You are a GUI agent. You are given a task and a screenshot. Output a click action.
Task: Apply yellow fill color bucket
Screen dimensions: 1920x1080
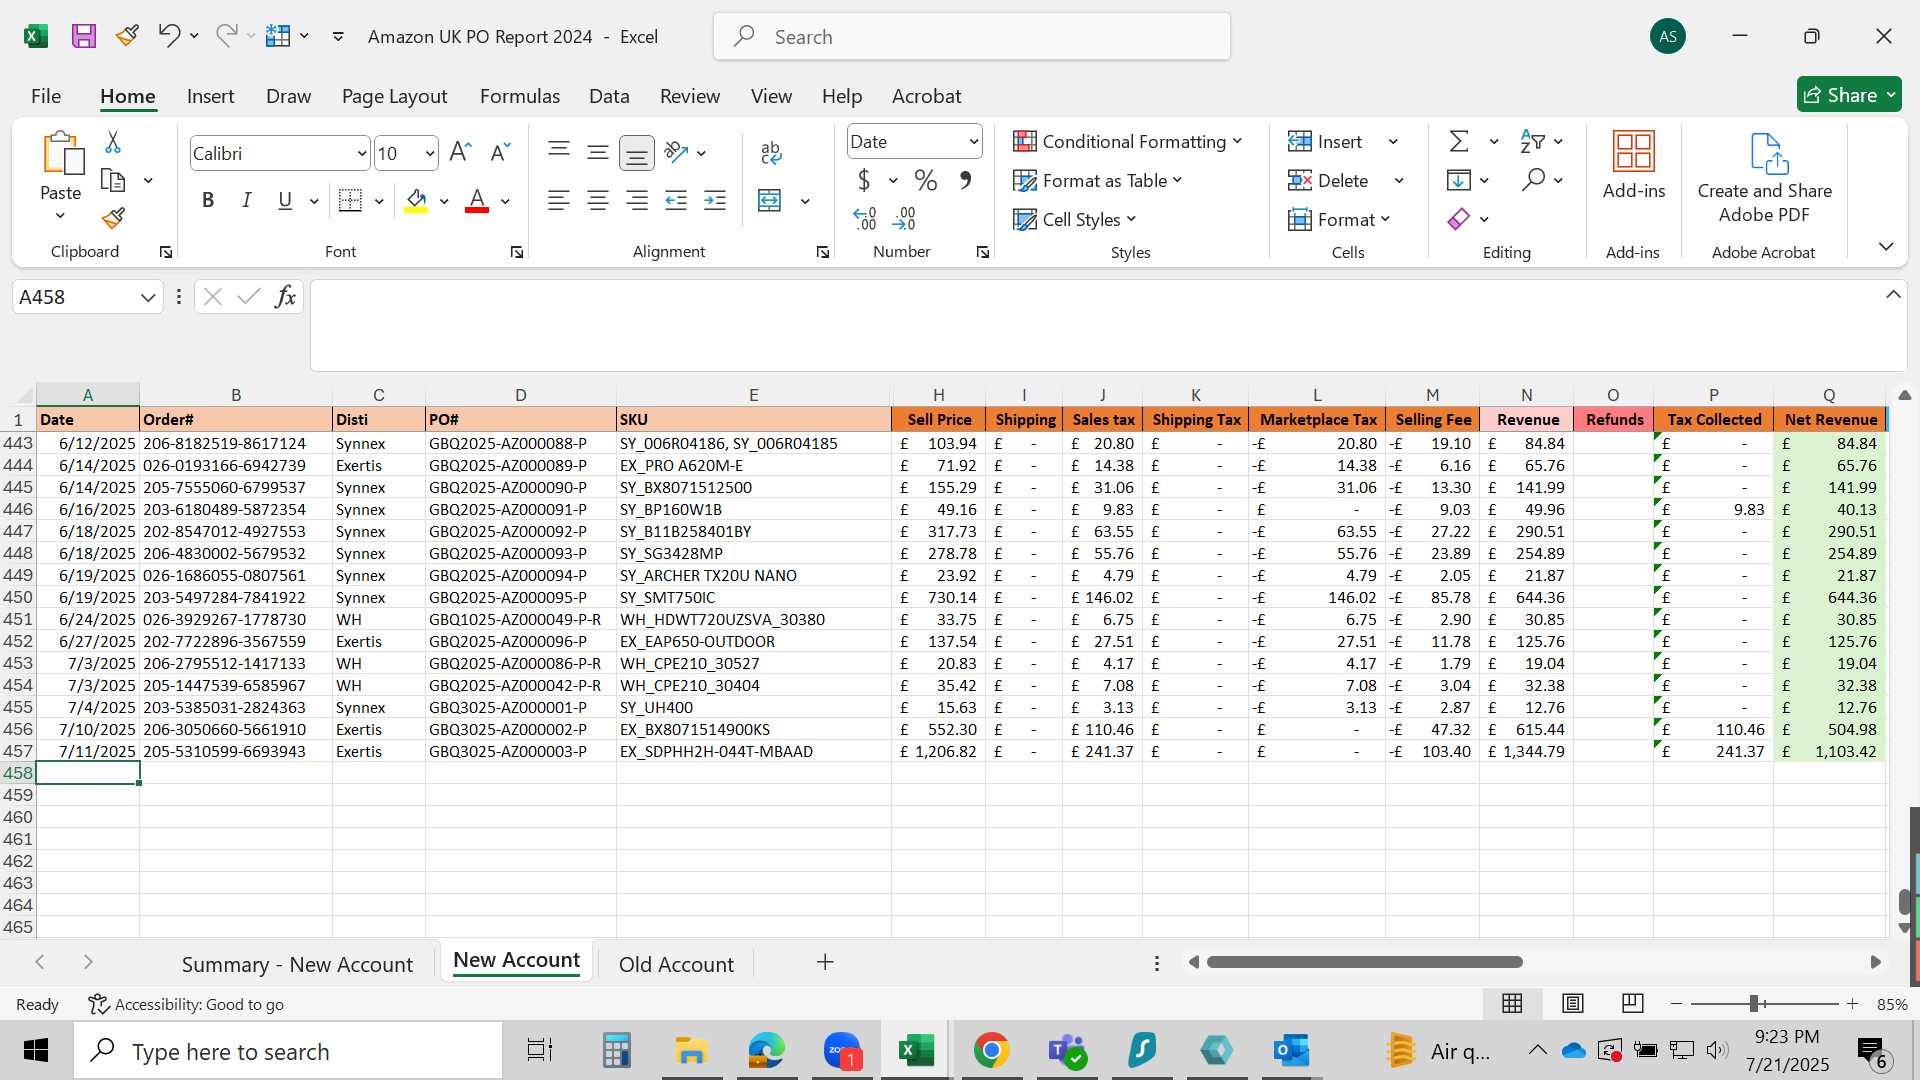(417, 201)
